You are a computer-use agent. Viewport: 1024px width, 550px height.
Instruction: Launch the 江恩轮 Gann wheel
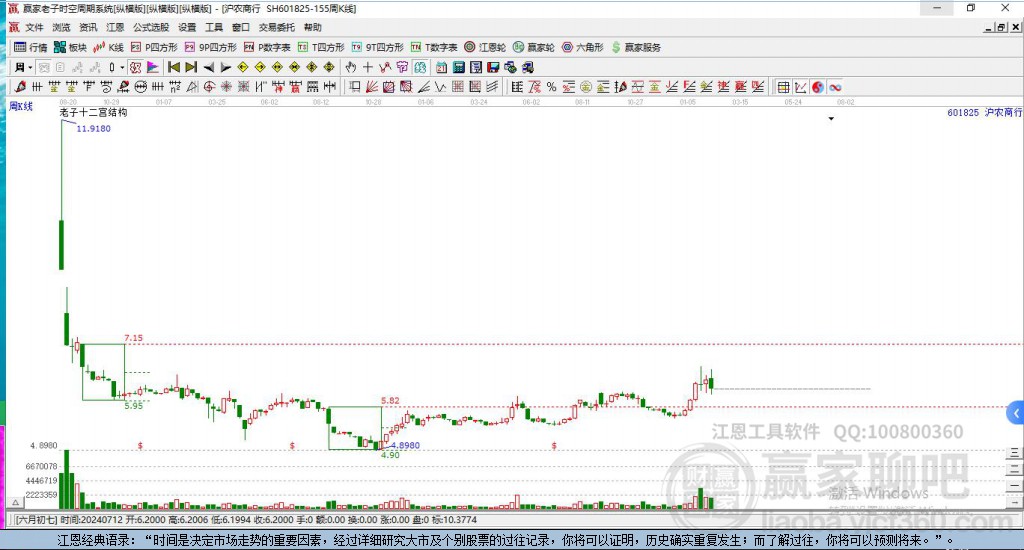point(485,47)
